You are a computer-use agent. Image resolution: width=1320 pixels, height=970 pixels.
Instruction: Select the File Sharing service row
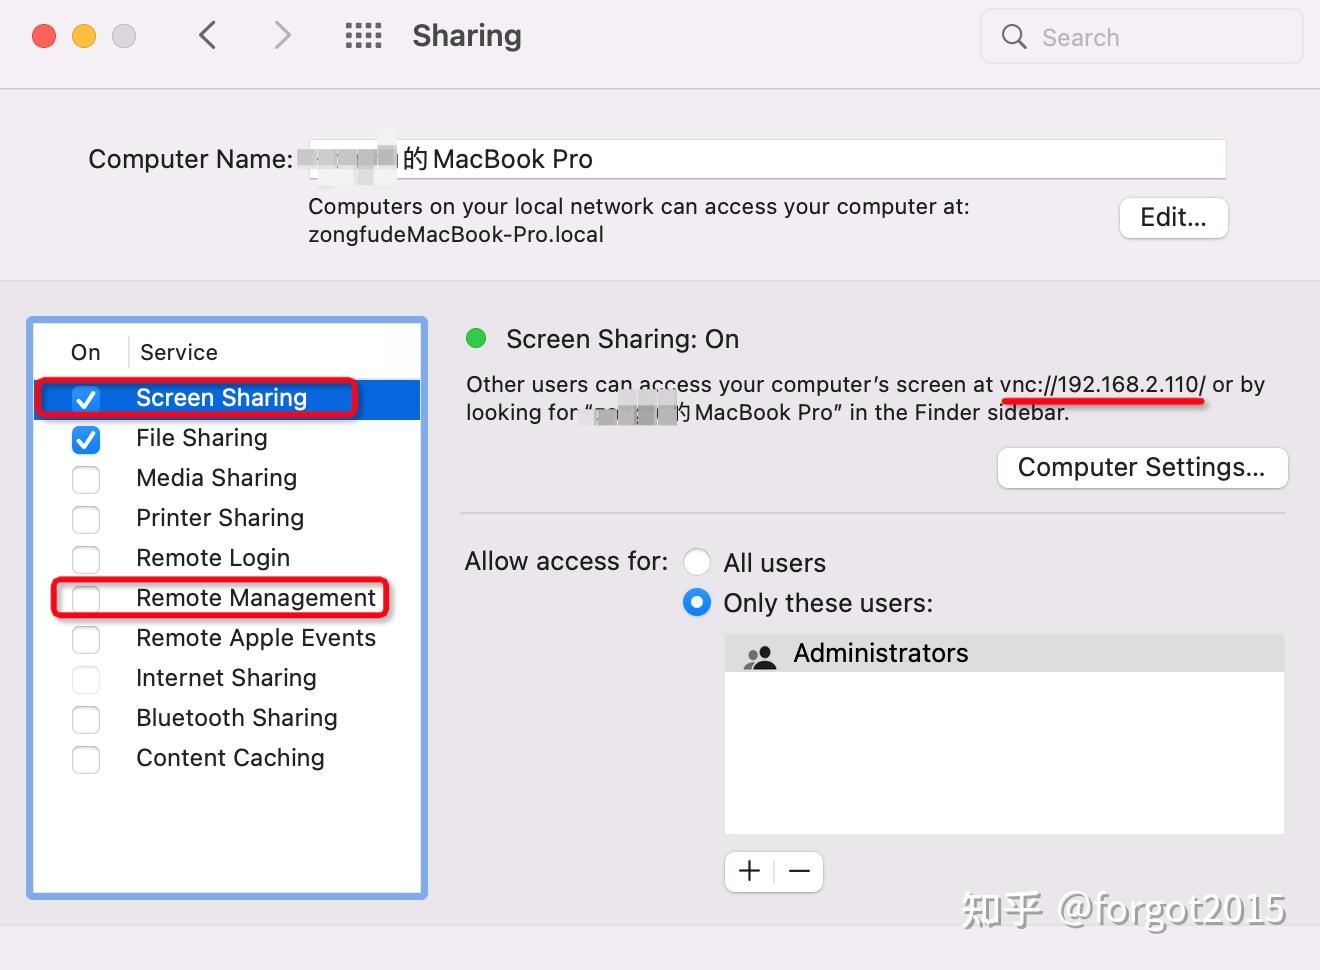click(x=227, y=439)
